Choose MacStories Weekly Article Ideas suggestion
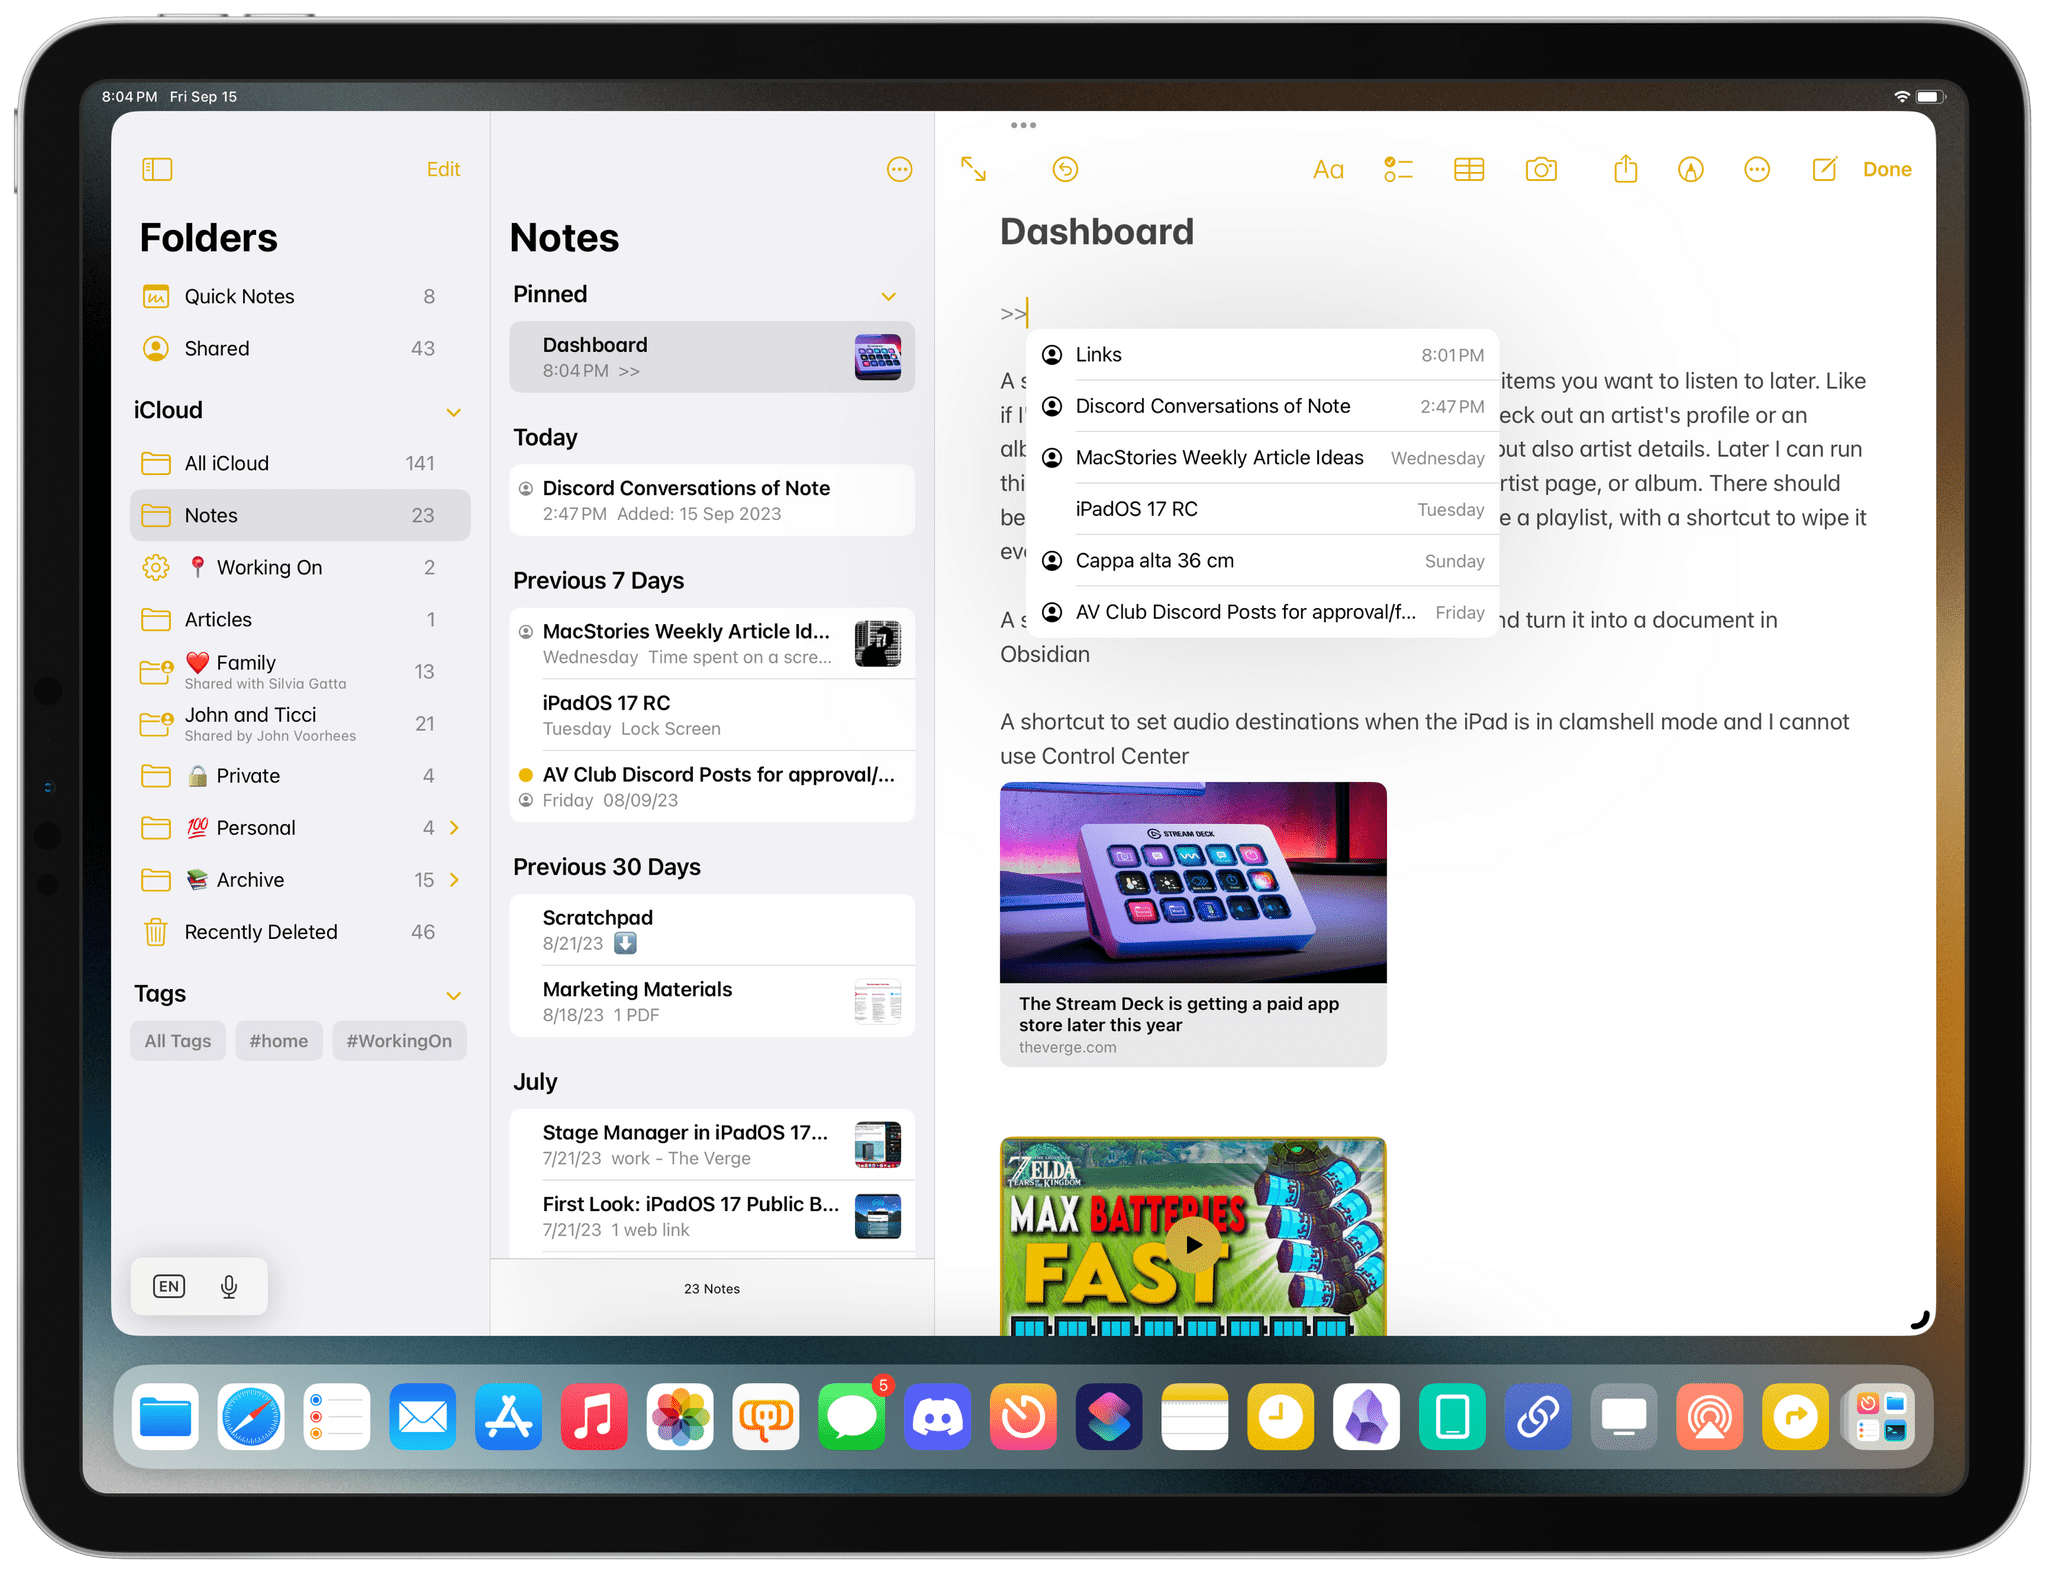Viewport: 2048px width, 1576px height. [x=1262, y=458]
